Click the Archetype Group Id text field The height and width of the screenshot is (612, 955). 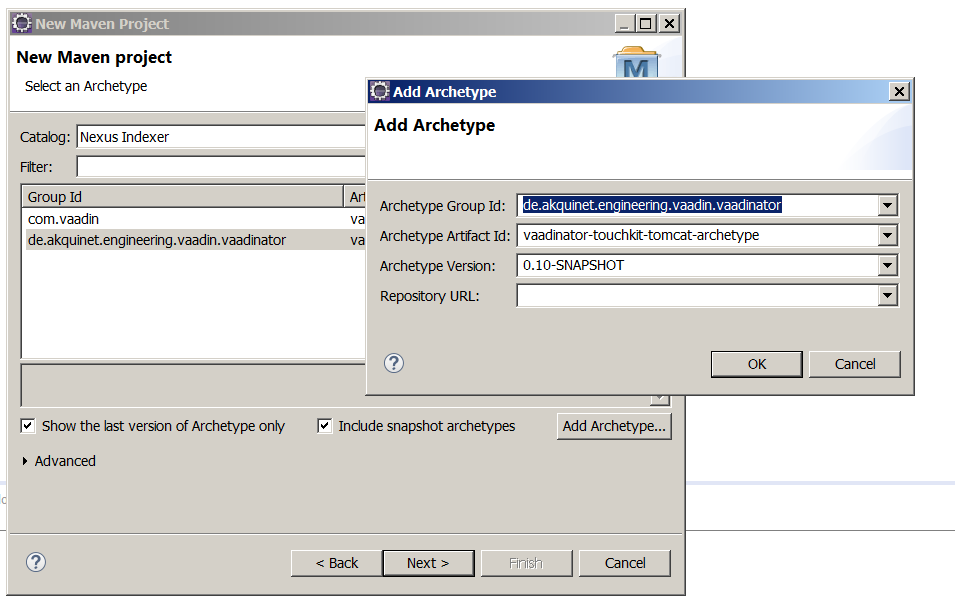(x=698, y=205)
